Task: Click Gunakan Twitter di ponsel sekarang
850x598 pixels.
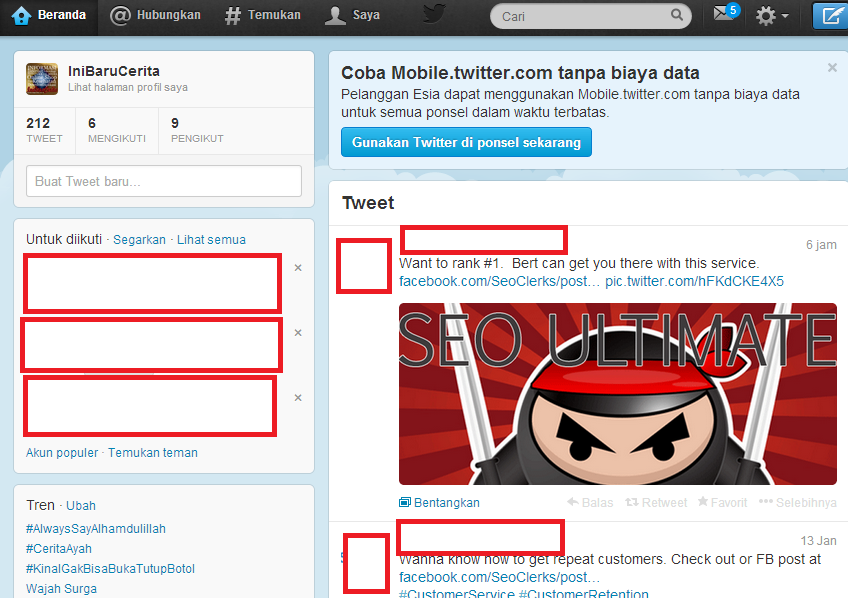Action: point(466,141)
